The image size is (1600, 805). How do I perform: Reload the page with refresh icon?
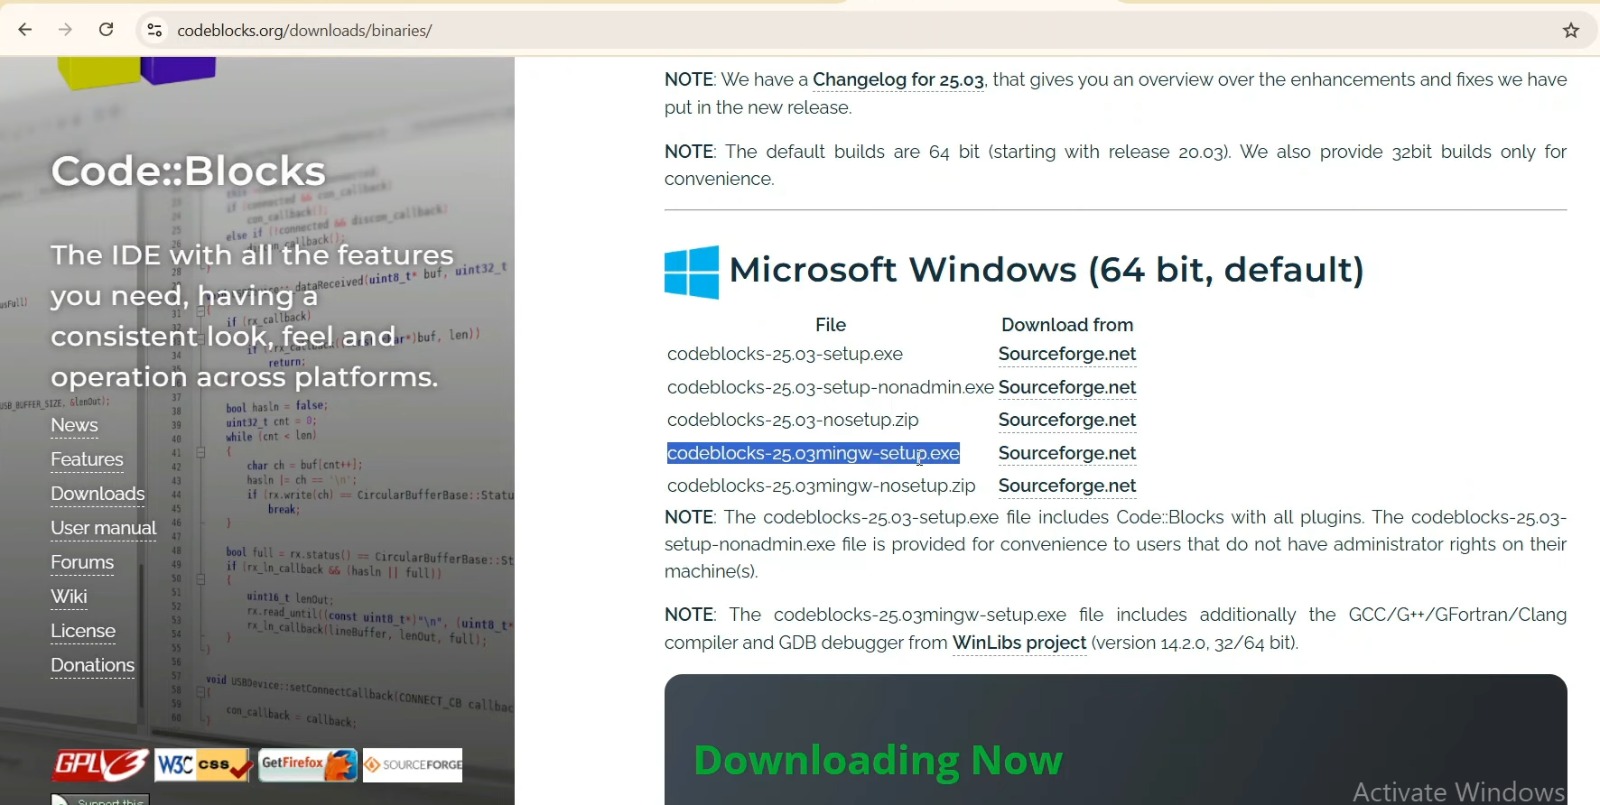pos(106,30)
